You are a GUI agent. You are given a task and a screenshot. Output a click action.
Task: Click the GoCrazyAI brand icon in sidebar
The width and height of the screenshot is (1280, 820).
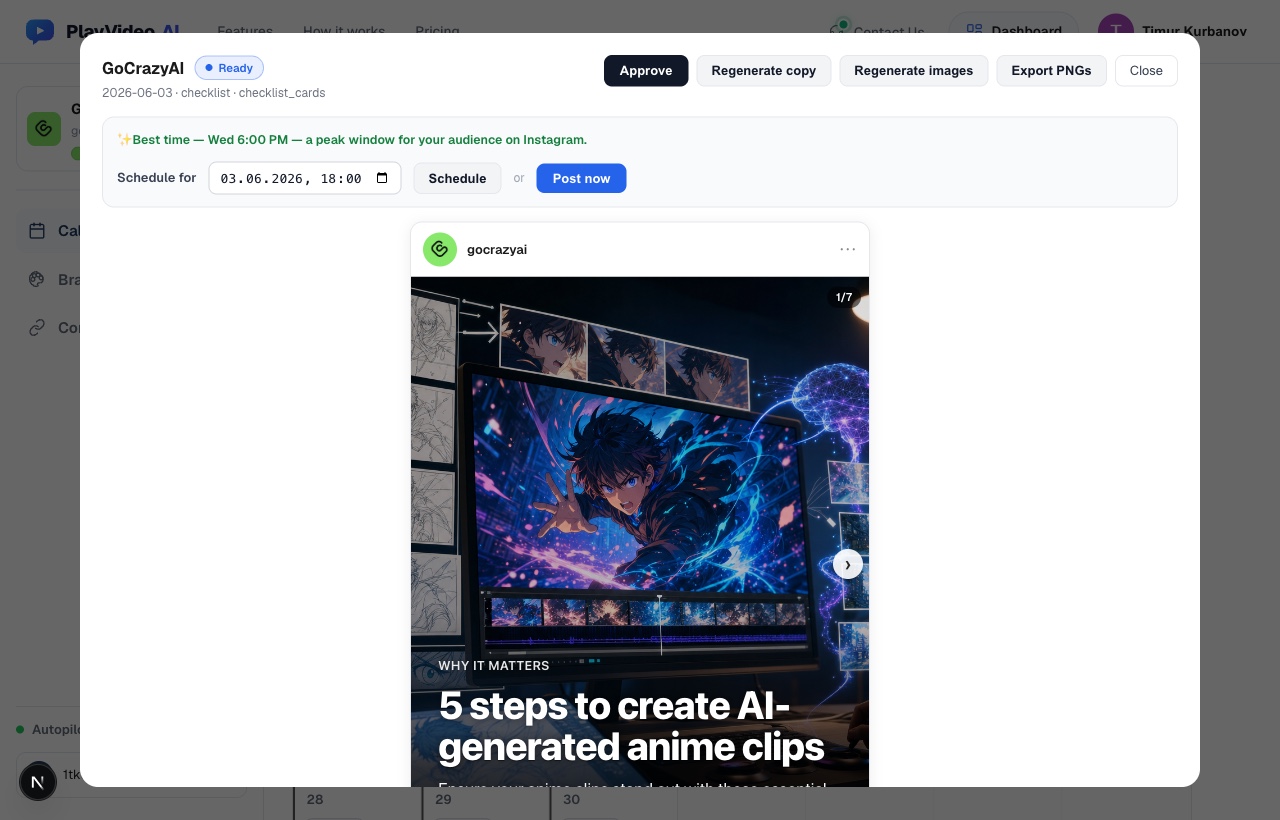(44, 129)
